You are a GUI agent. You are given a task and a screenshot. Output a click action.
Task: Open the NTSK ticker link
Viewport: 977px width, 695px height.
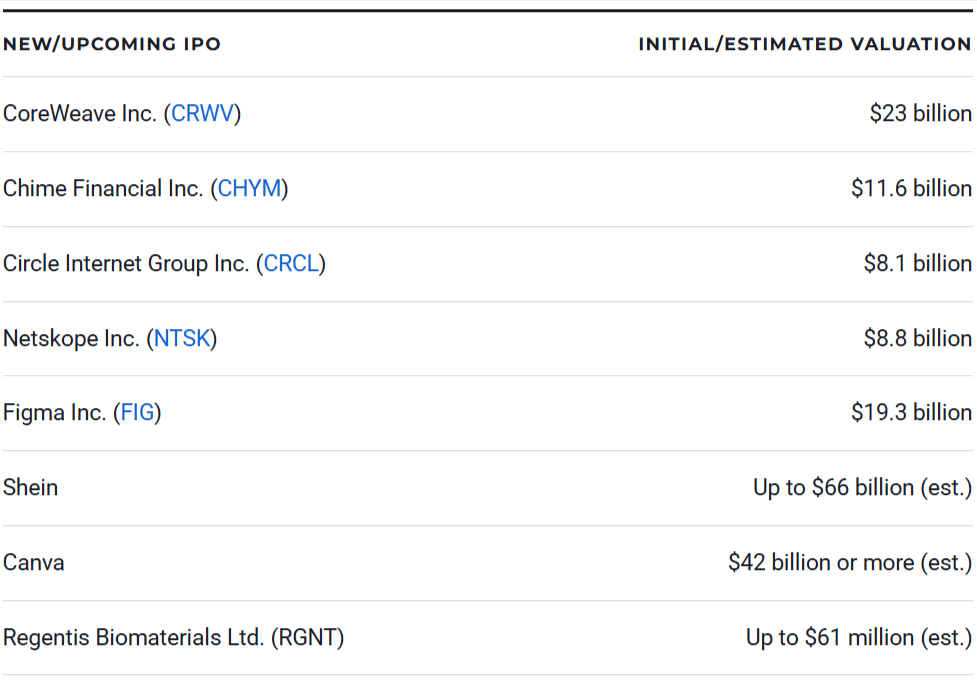coord(182,338)
